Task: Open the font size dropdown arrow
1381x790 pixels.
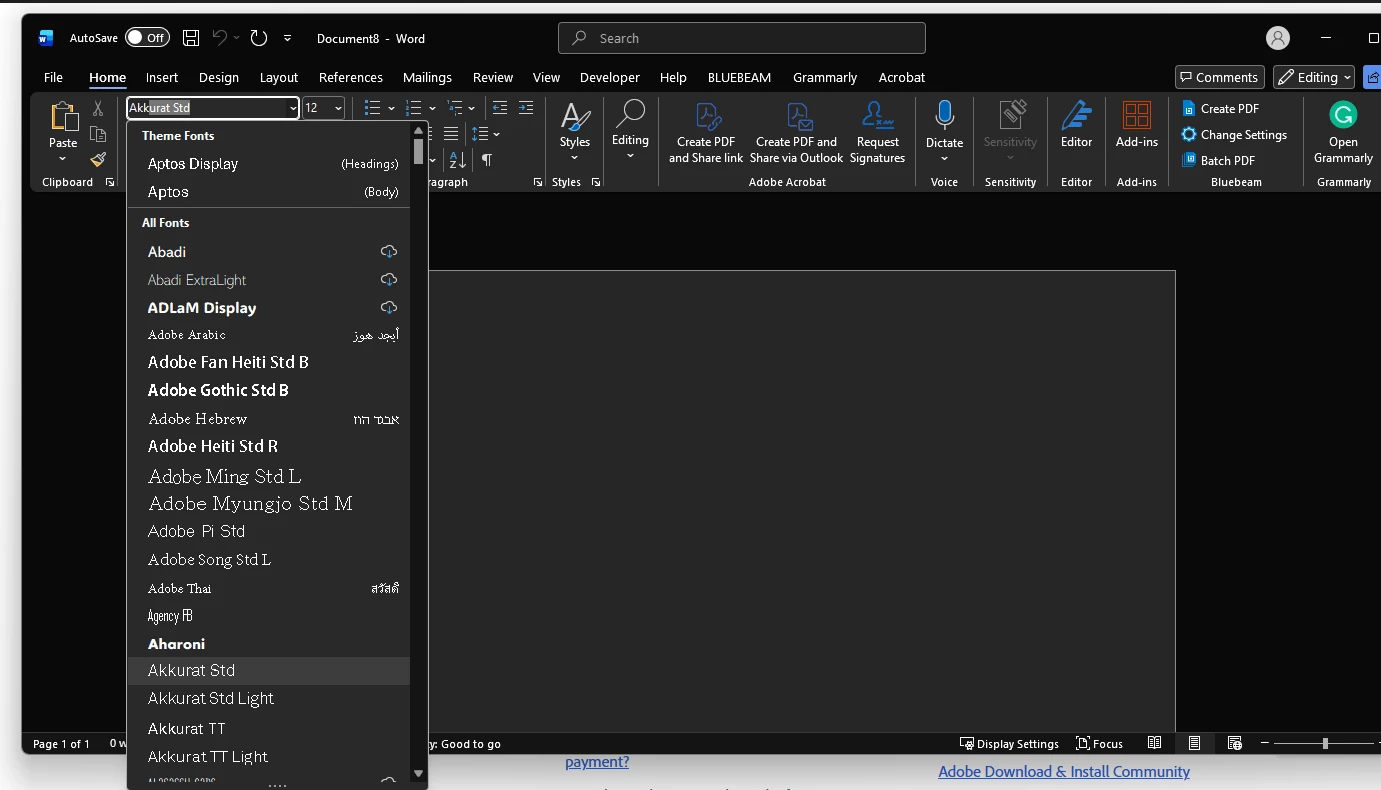Action: click(339, 108)
